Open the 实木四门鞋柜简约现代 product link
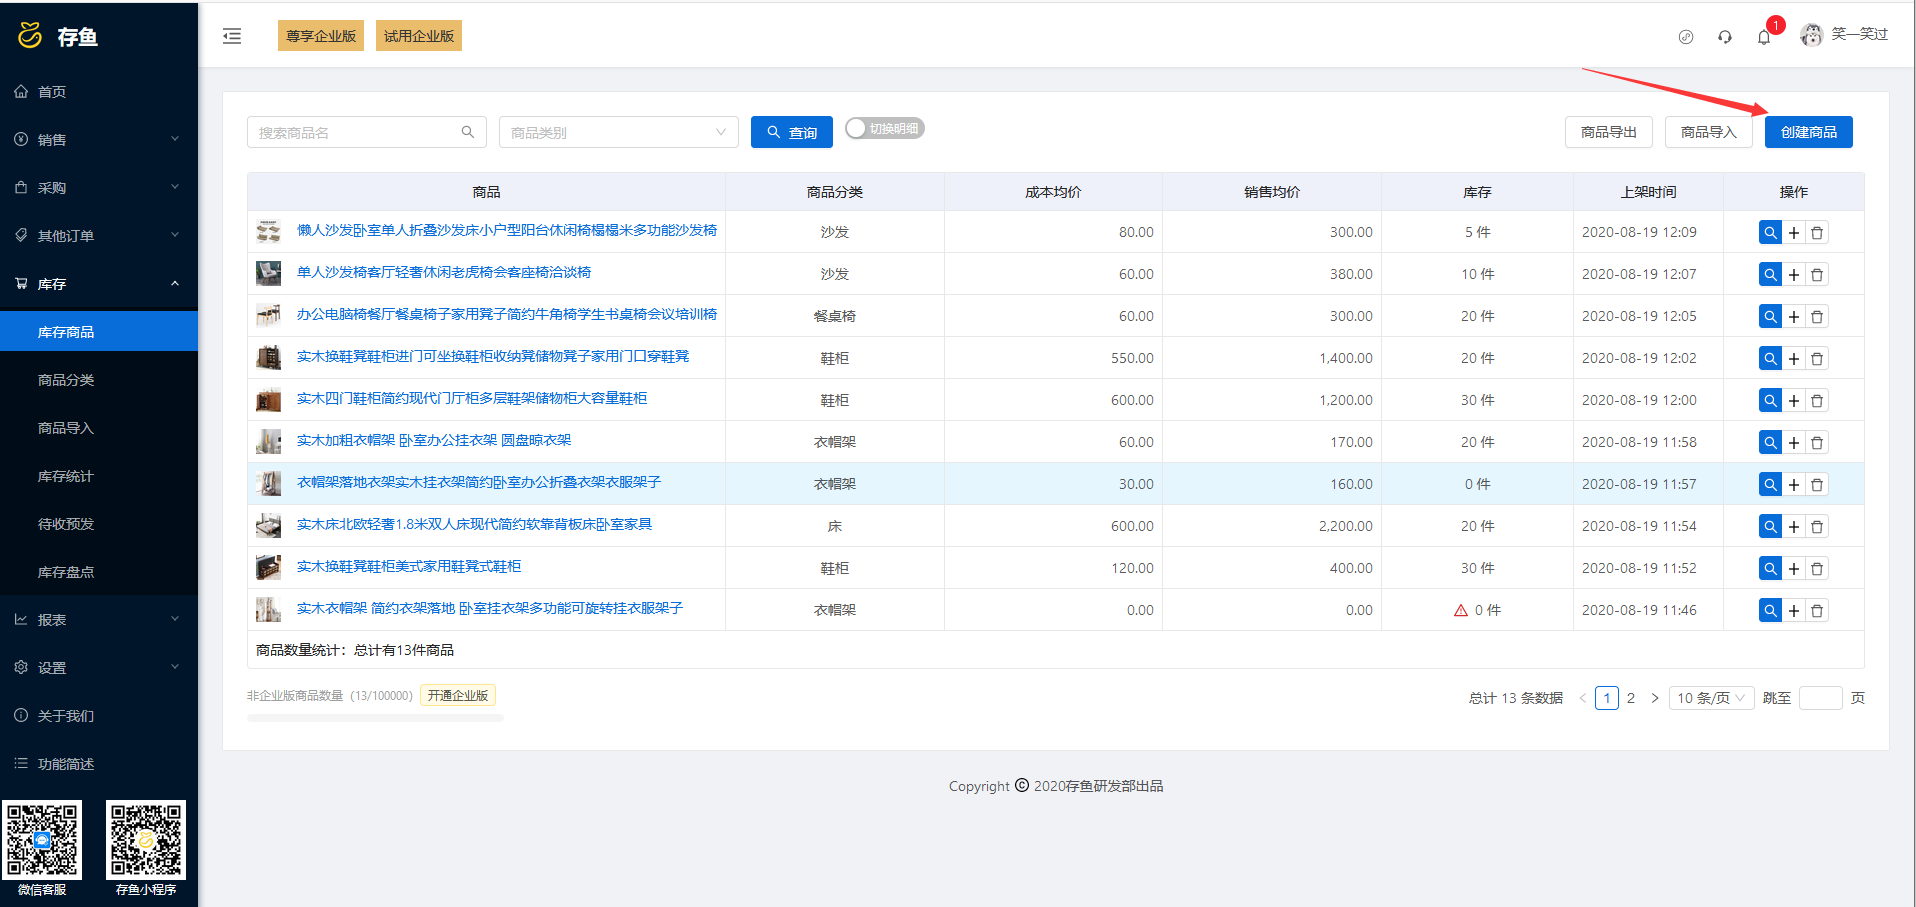 [472, 398]
